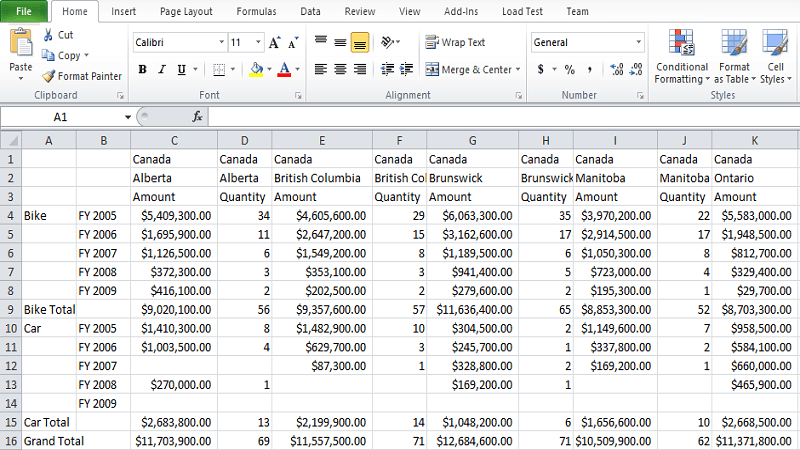This screenshot has height=450, width=800.
Task: Expand the General number format dropdown
Action: 639,43
